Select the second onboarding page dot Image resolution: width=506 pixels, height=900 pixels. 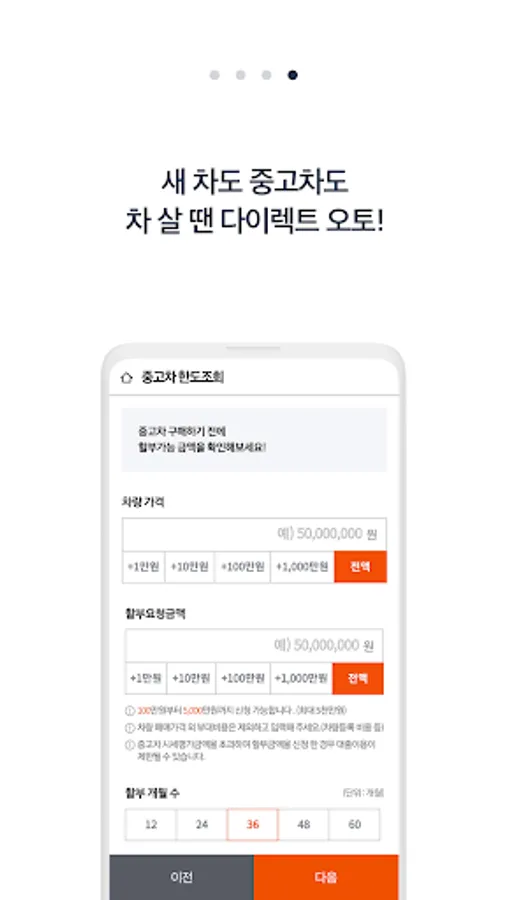[x=240, y=75]
